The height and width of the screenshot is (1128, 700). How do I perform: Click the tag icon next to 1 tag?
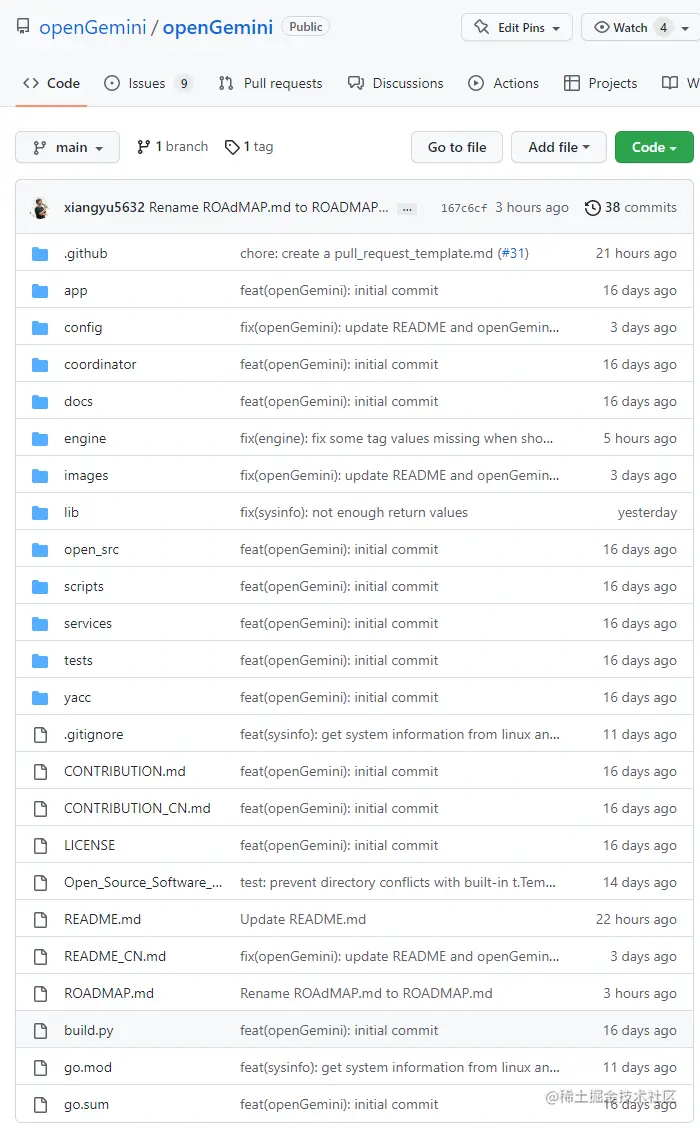(232, 147)
